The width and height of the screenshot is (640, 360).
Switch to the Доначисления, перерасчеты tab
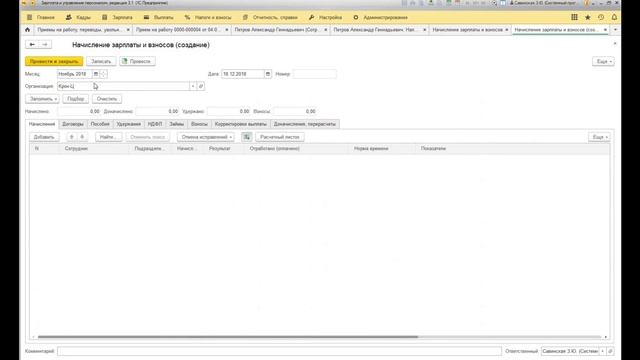(304, 124)
